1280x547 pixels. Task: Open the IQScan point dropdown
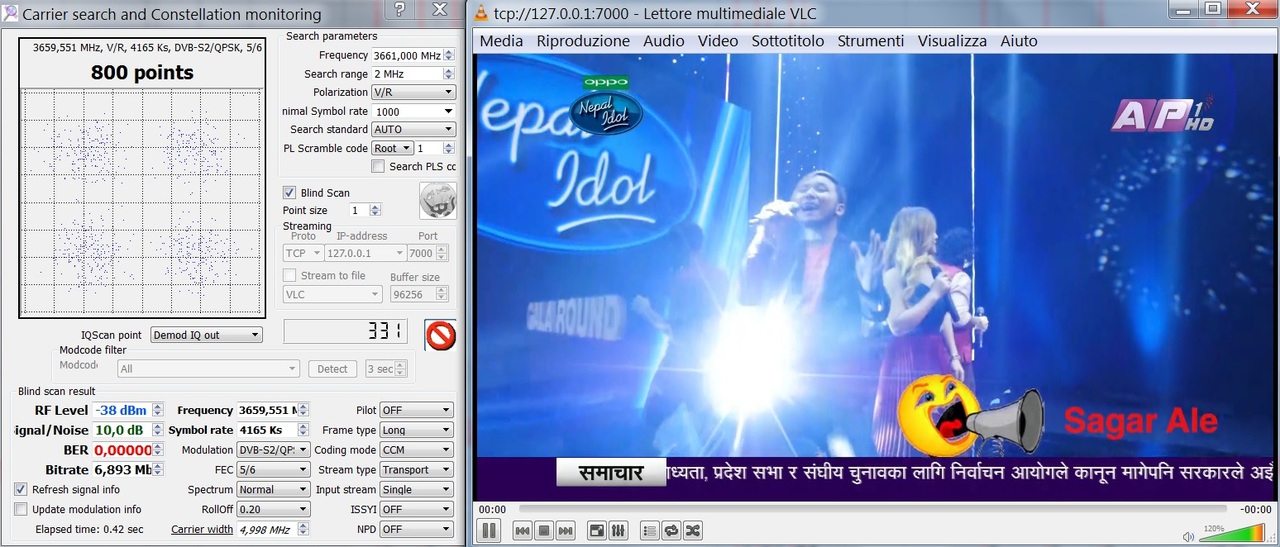point(206,335)
